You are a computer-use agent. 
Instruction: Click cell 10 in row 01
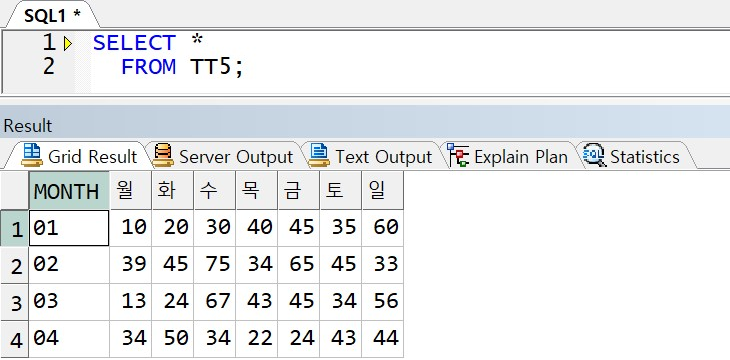[x=130, y=228]
